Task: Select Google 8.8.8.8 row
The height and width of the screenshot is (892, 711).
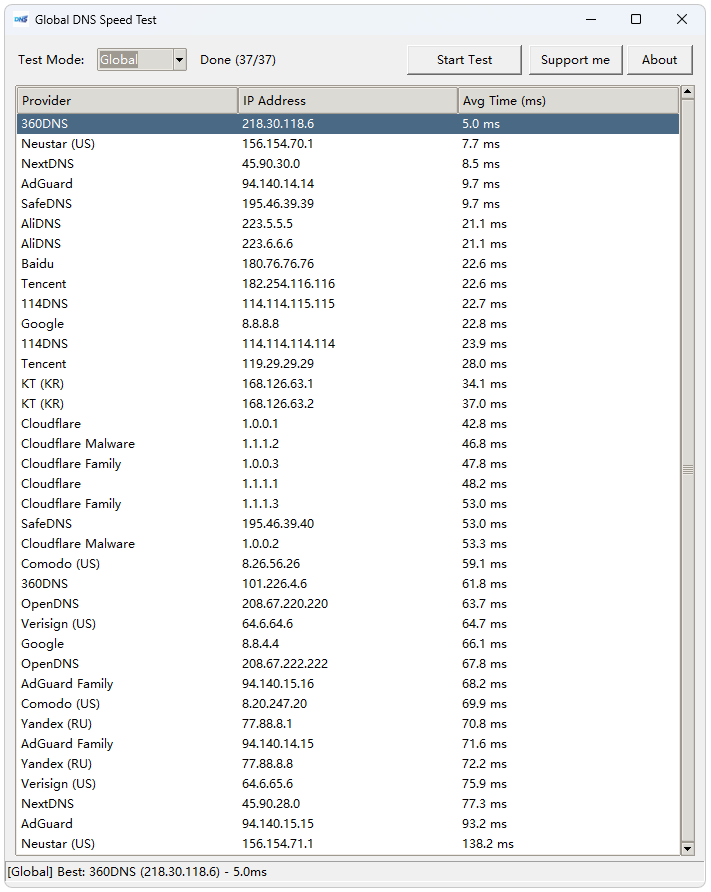Action: [348, 324]
